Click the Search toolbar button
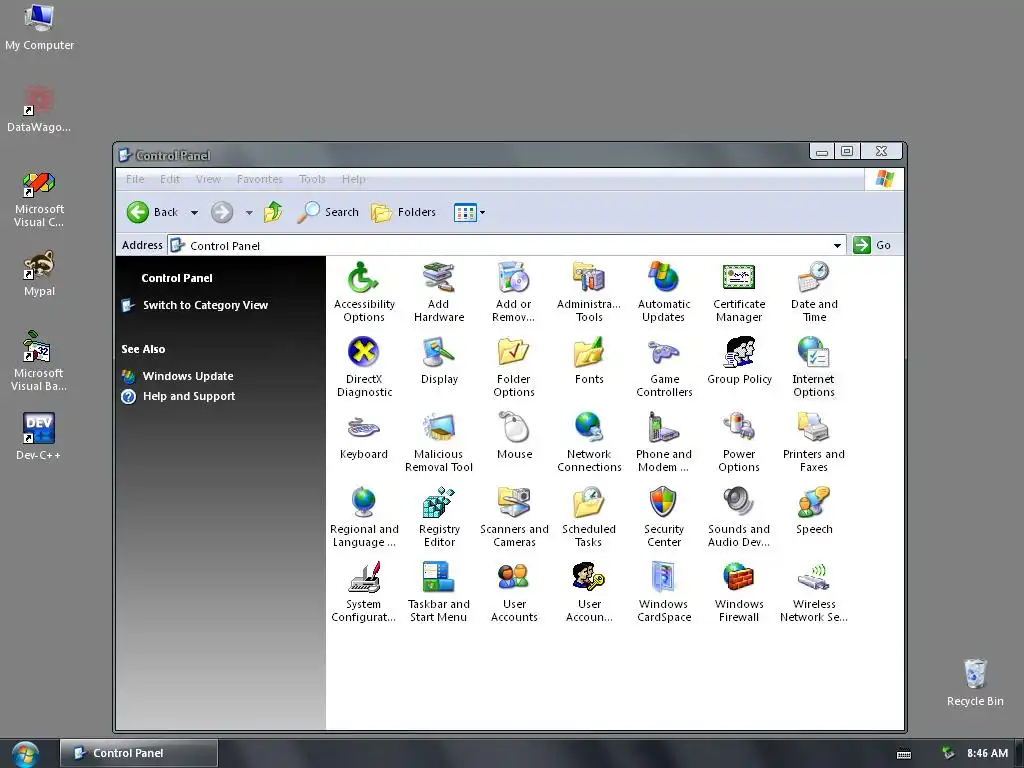 click(328, 212)
